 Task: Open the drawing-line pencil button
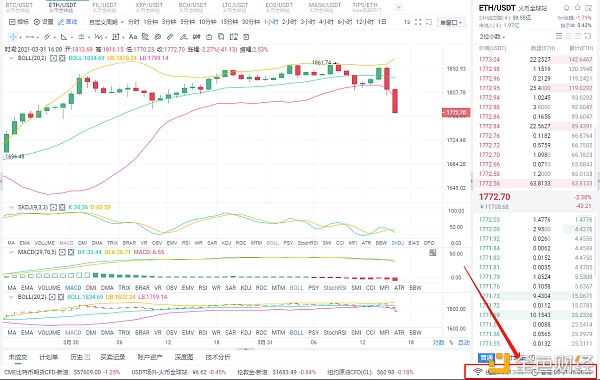click(67, 22)
